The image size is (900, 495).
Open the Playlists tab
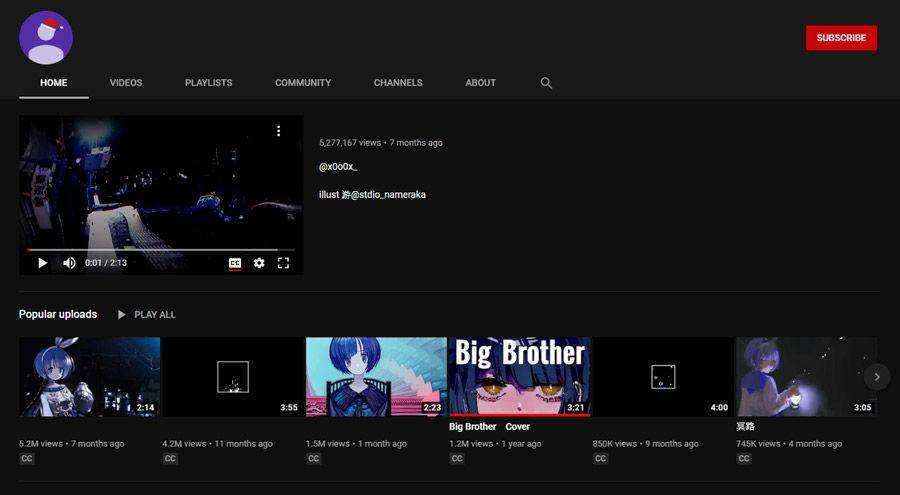point(208,83)
